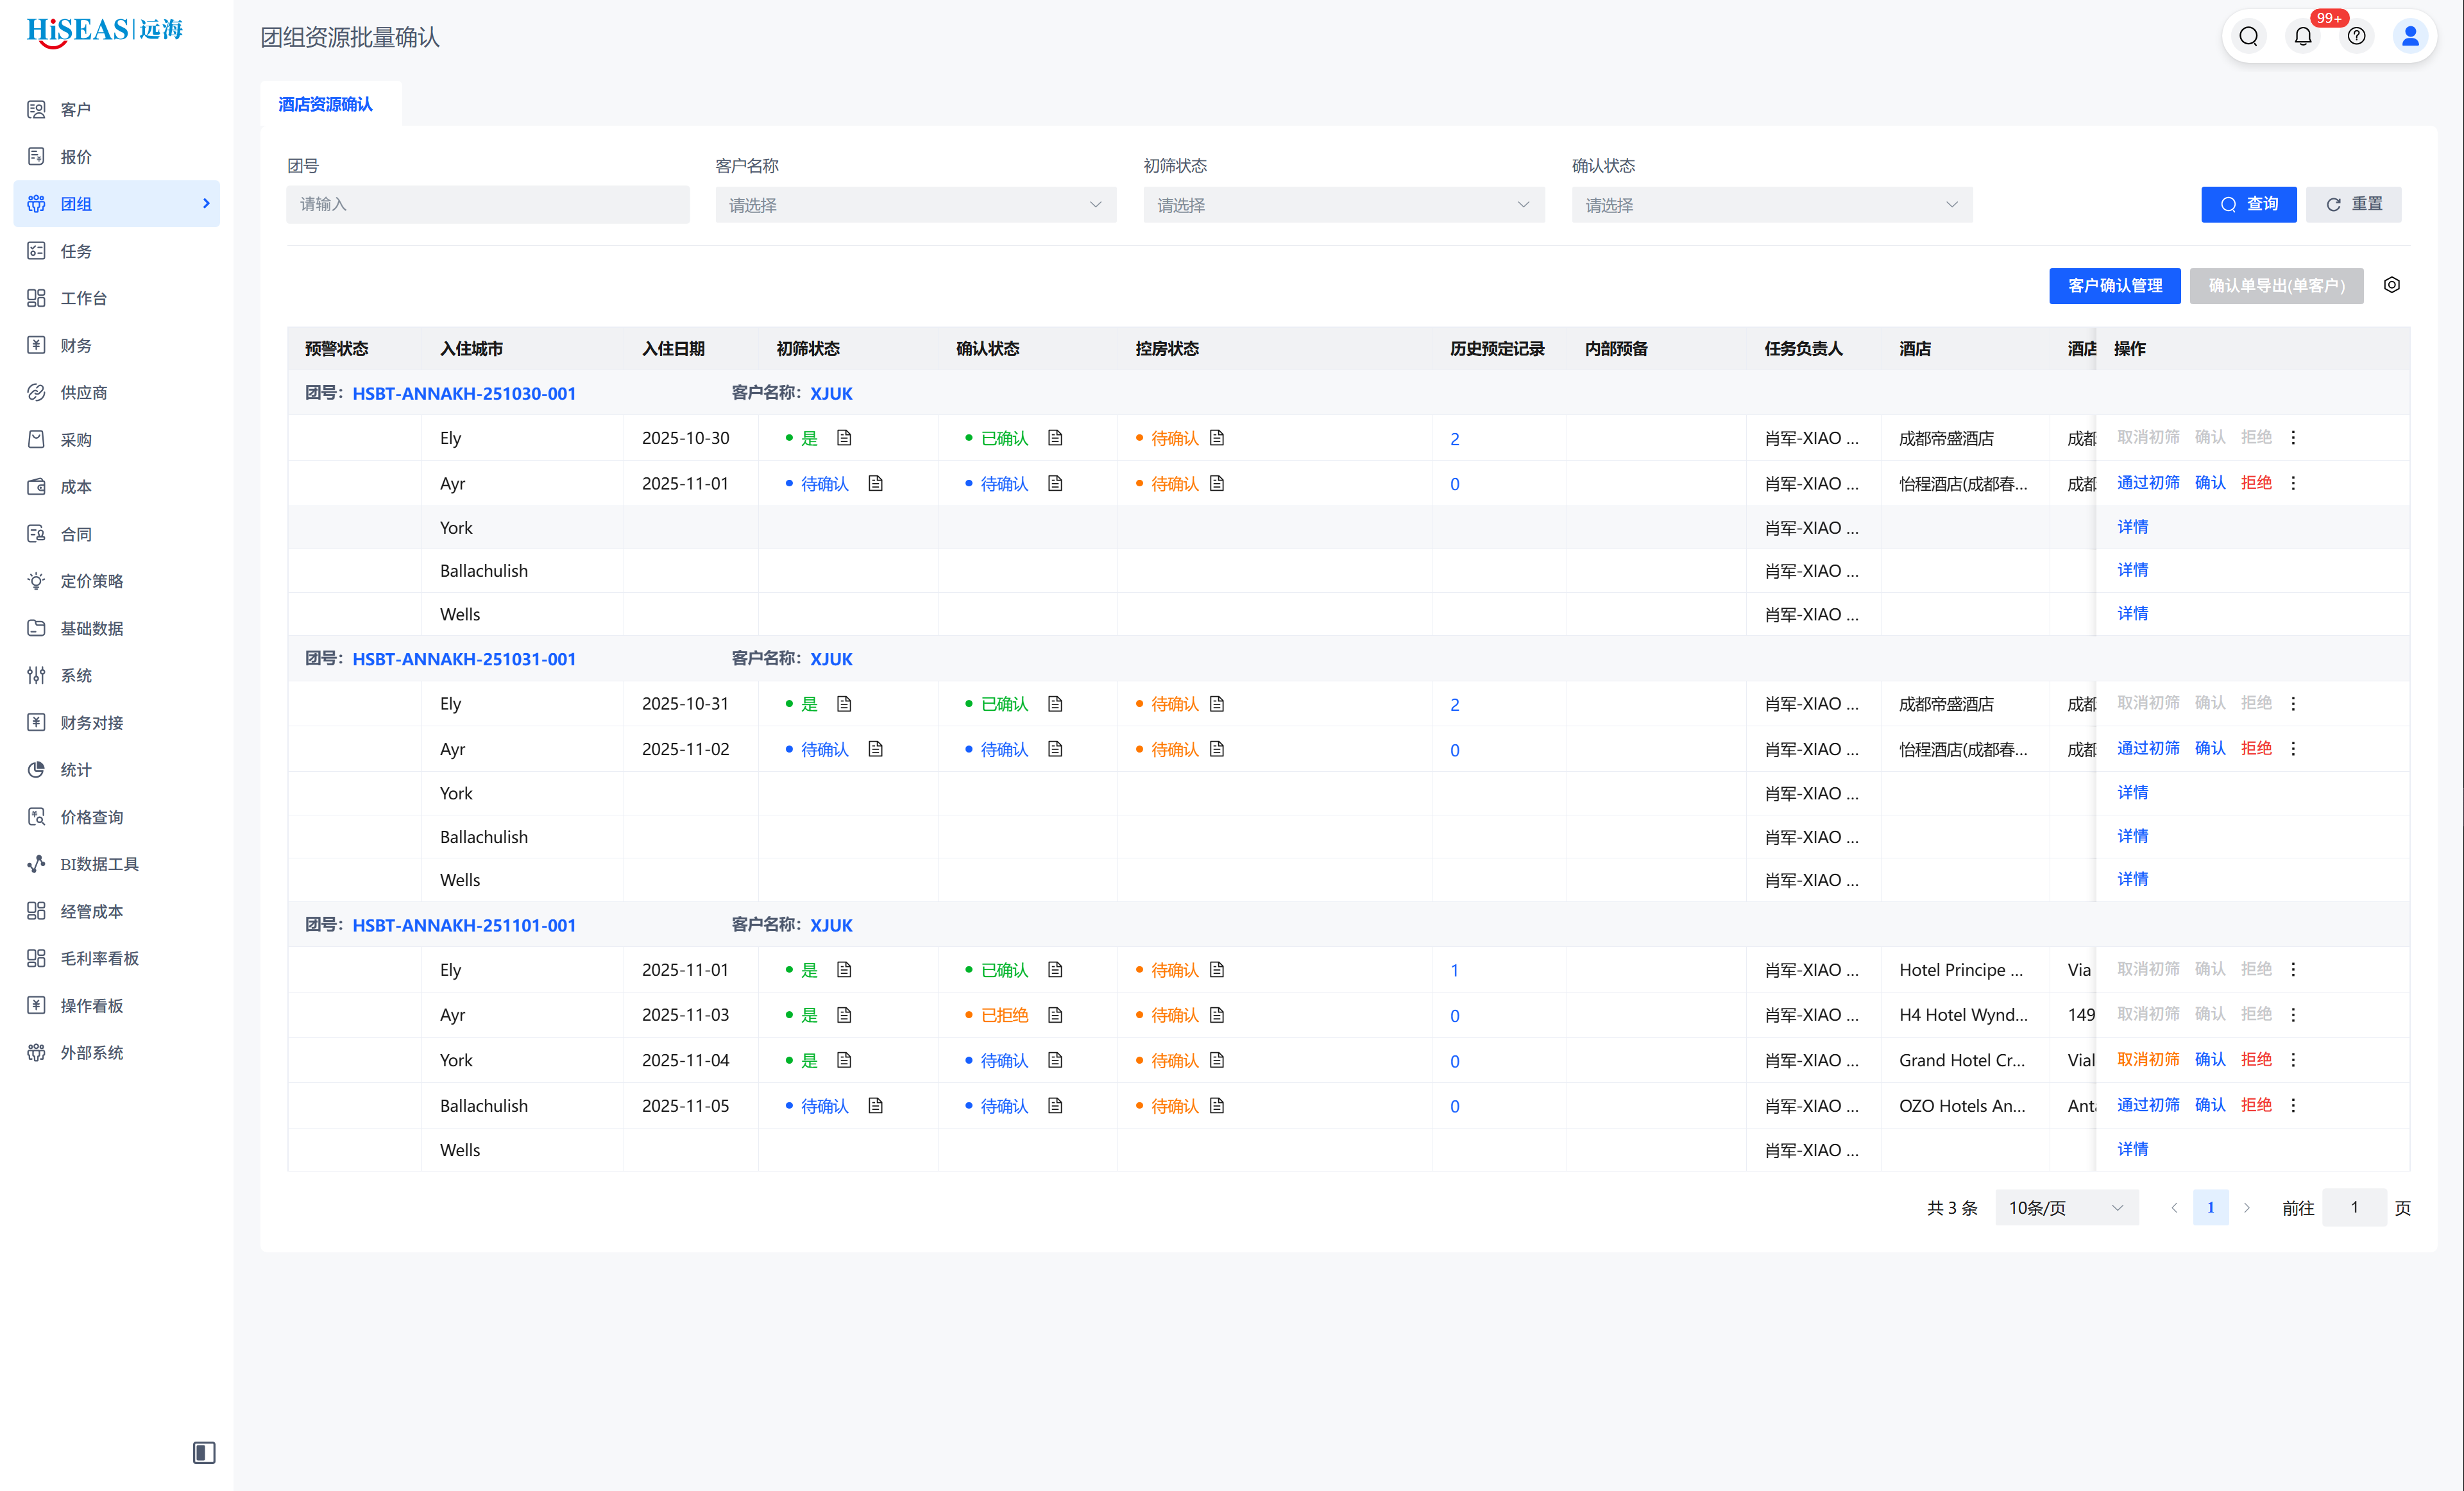Click the table column settings gear icon
Screen dimensions: 2464x1491
click(2391, 285)
